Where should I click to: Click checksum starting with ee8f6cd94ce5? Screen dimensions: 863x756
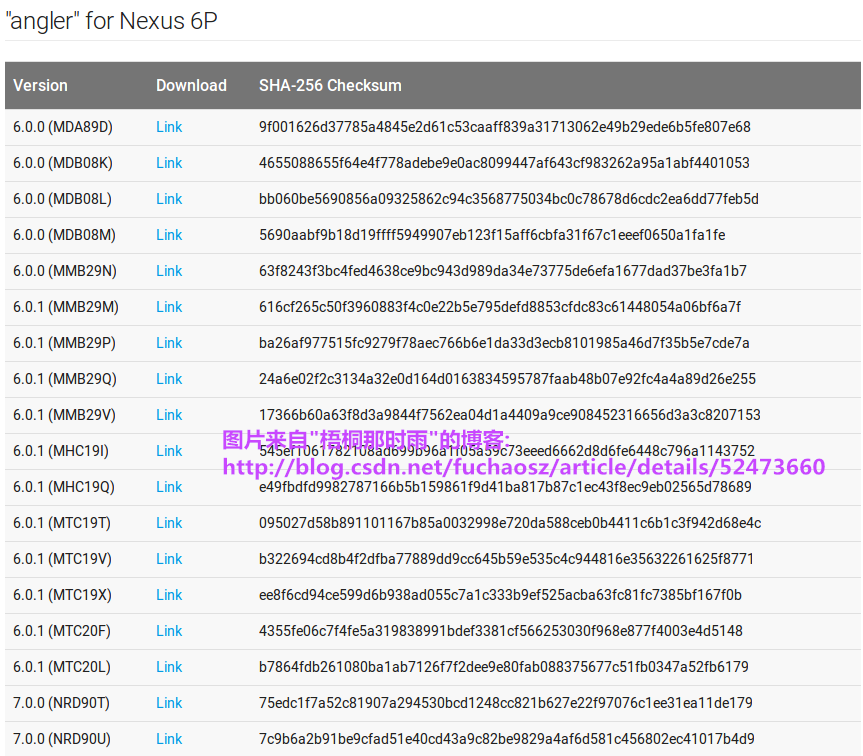pyautogui.click(x=500, y=595)
